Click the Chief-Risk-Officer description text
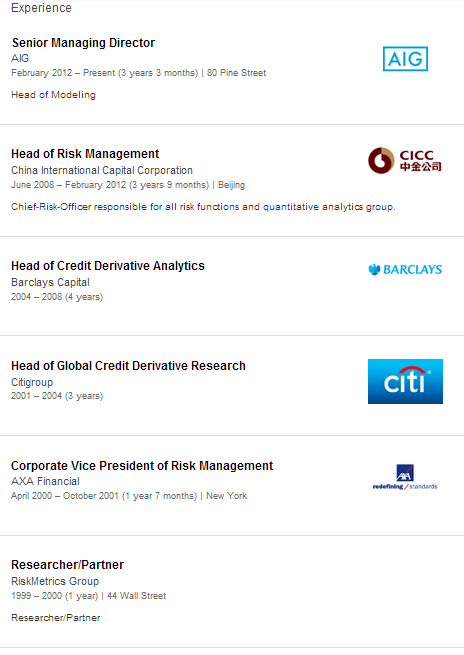 (x=203, y=207)
